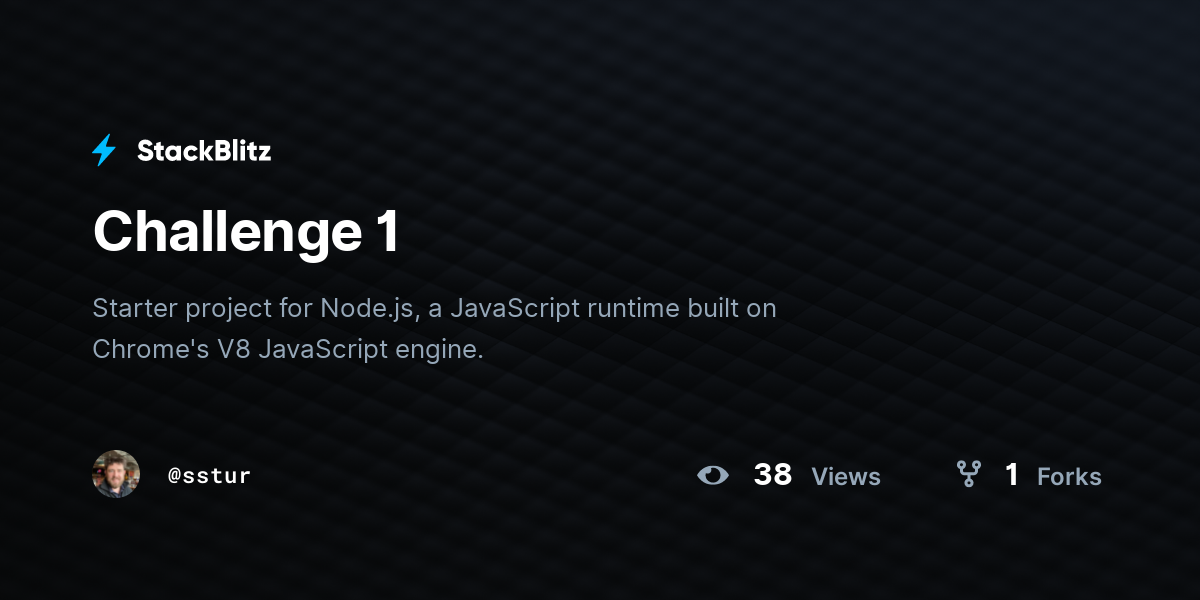
Task: Click the "Starter project for Node.js" description line
Action: click(x=434, y=308)
